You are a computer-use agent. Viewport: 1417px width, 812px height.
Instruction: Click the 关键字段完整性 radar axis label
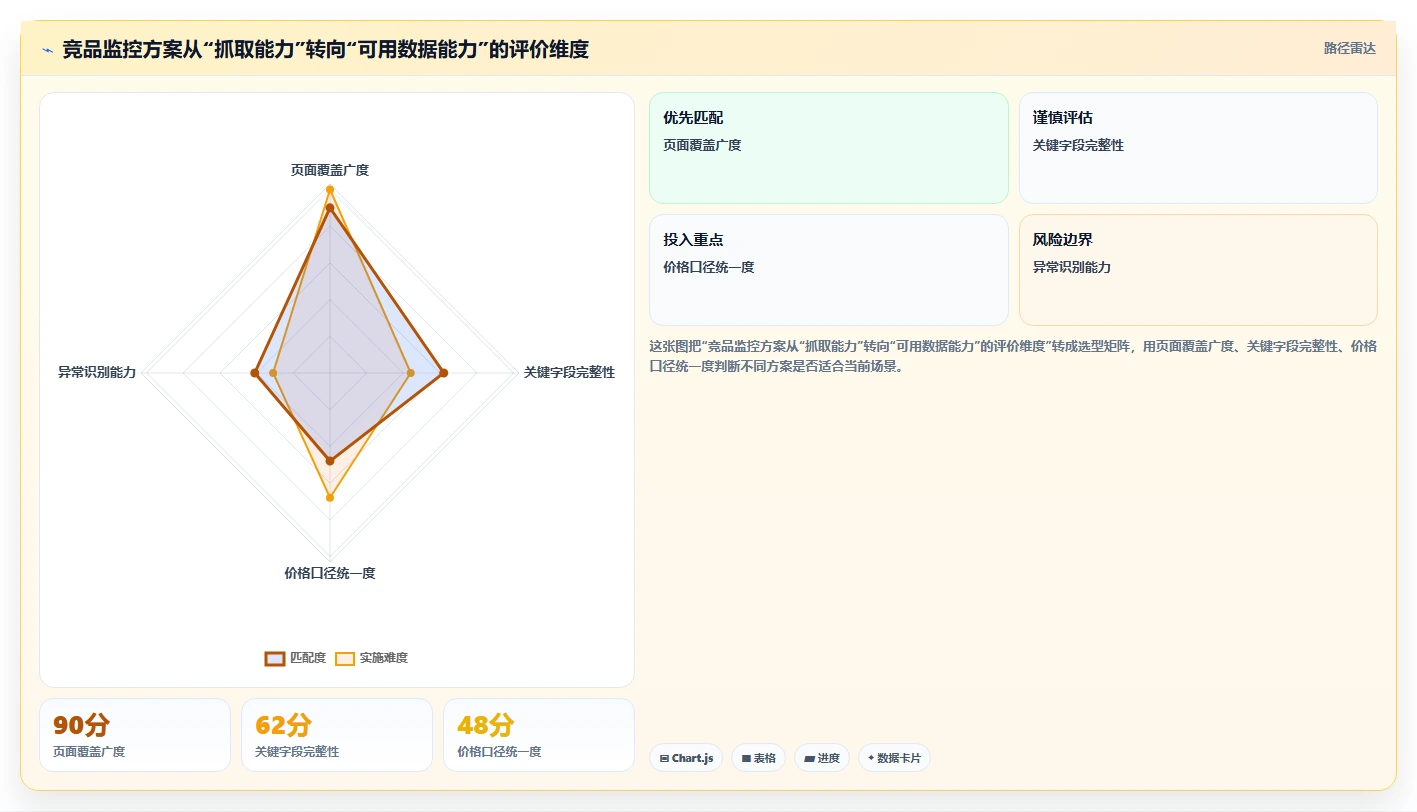[x=570, y=372]
